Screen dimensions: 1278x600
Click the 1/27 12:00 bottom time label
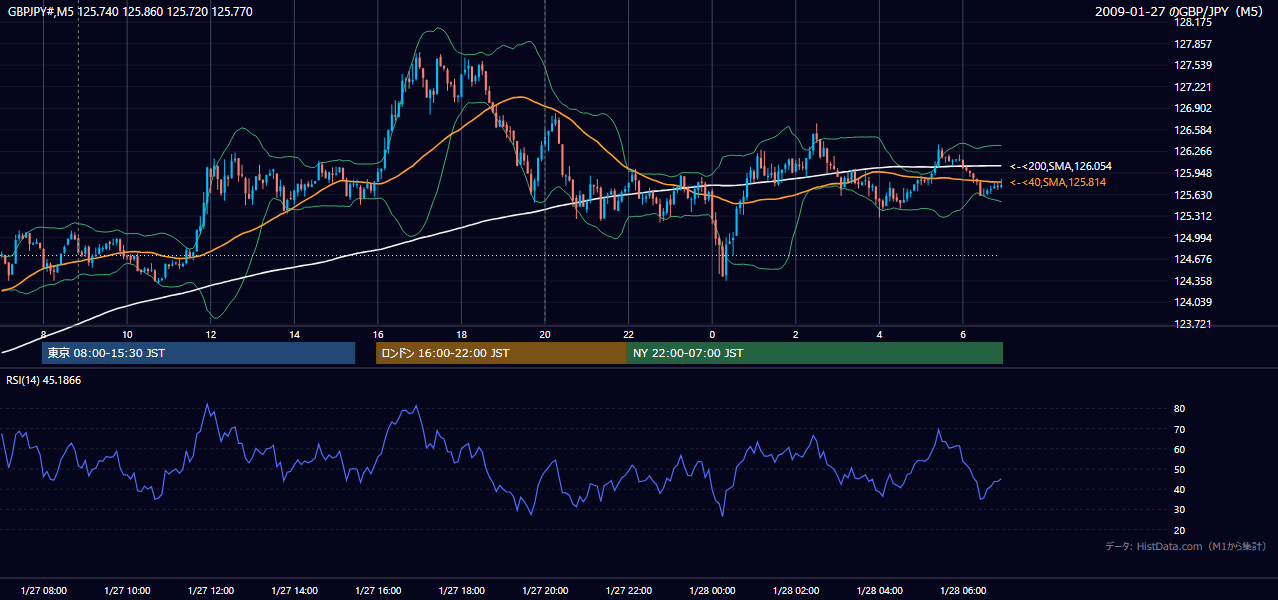pyautogui.click(x=210, y=591)
